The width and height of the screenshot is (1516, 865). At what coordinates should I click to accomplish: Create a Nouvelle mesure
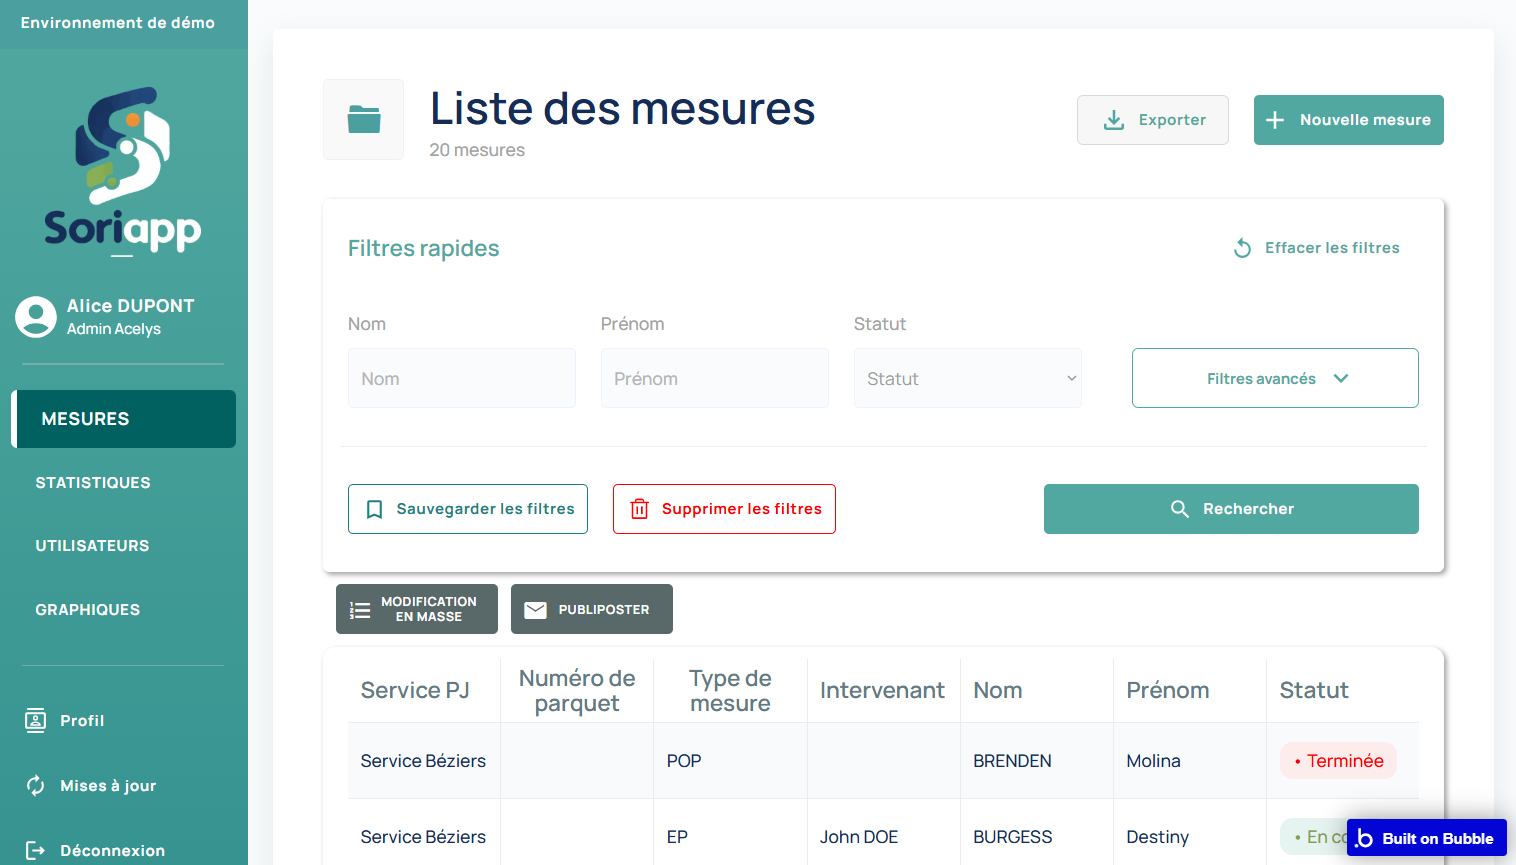point(1349,120)
